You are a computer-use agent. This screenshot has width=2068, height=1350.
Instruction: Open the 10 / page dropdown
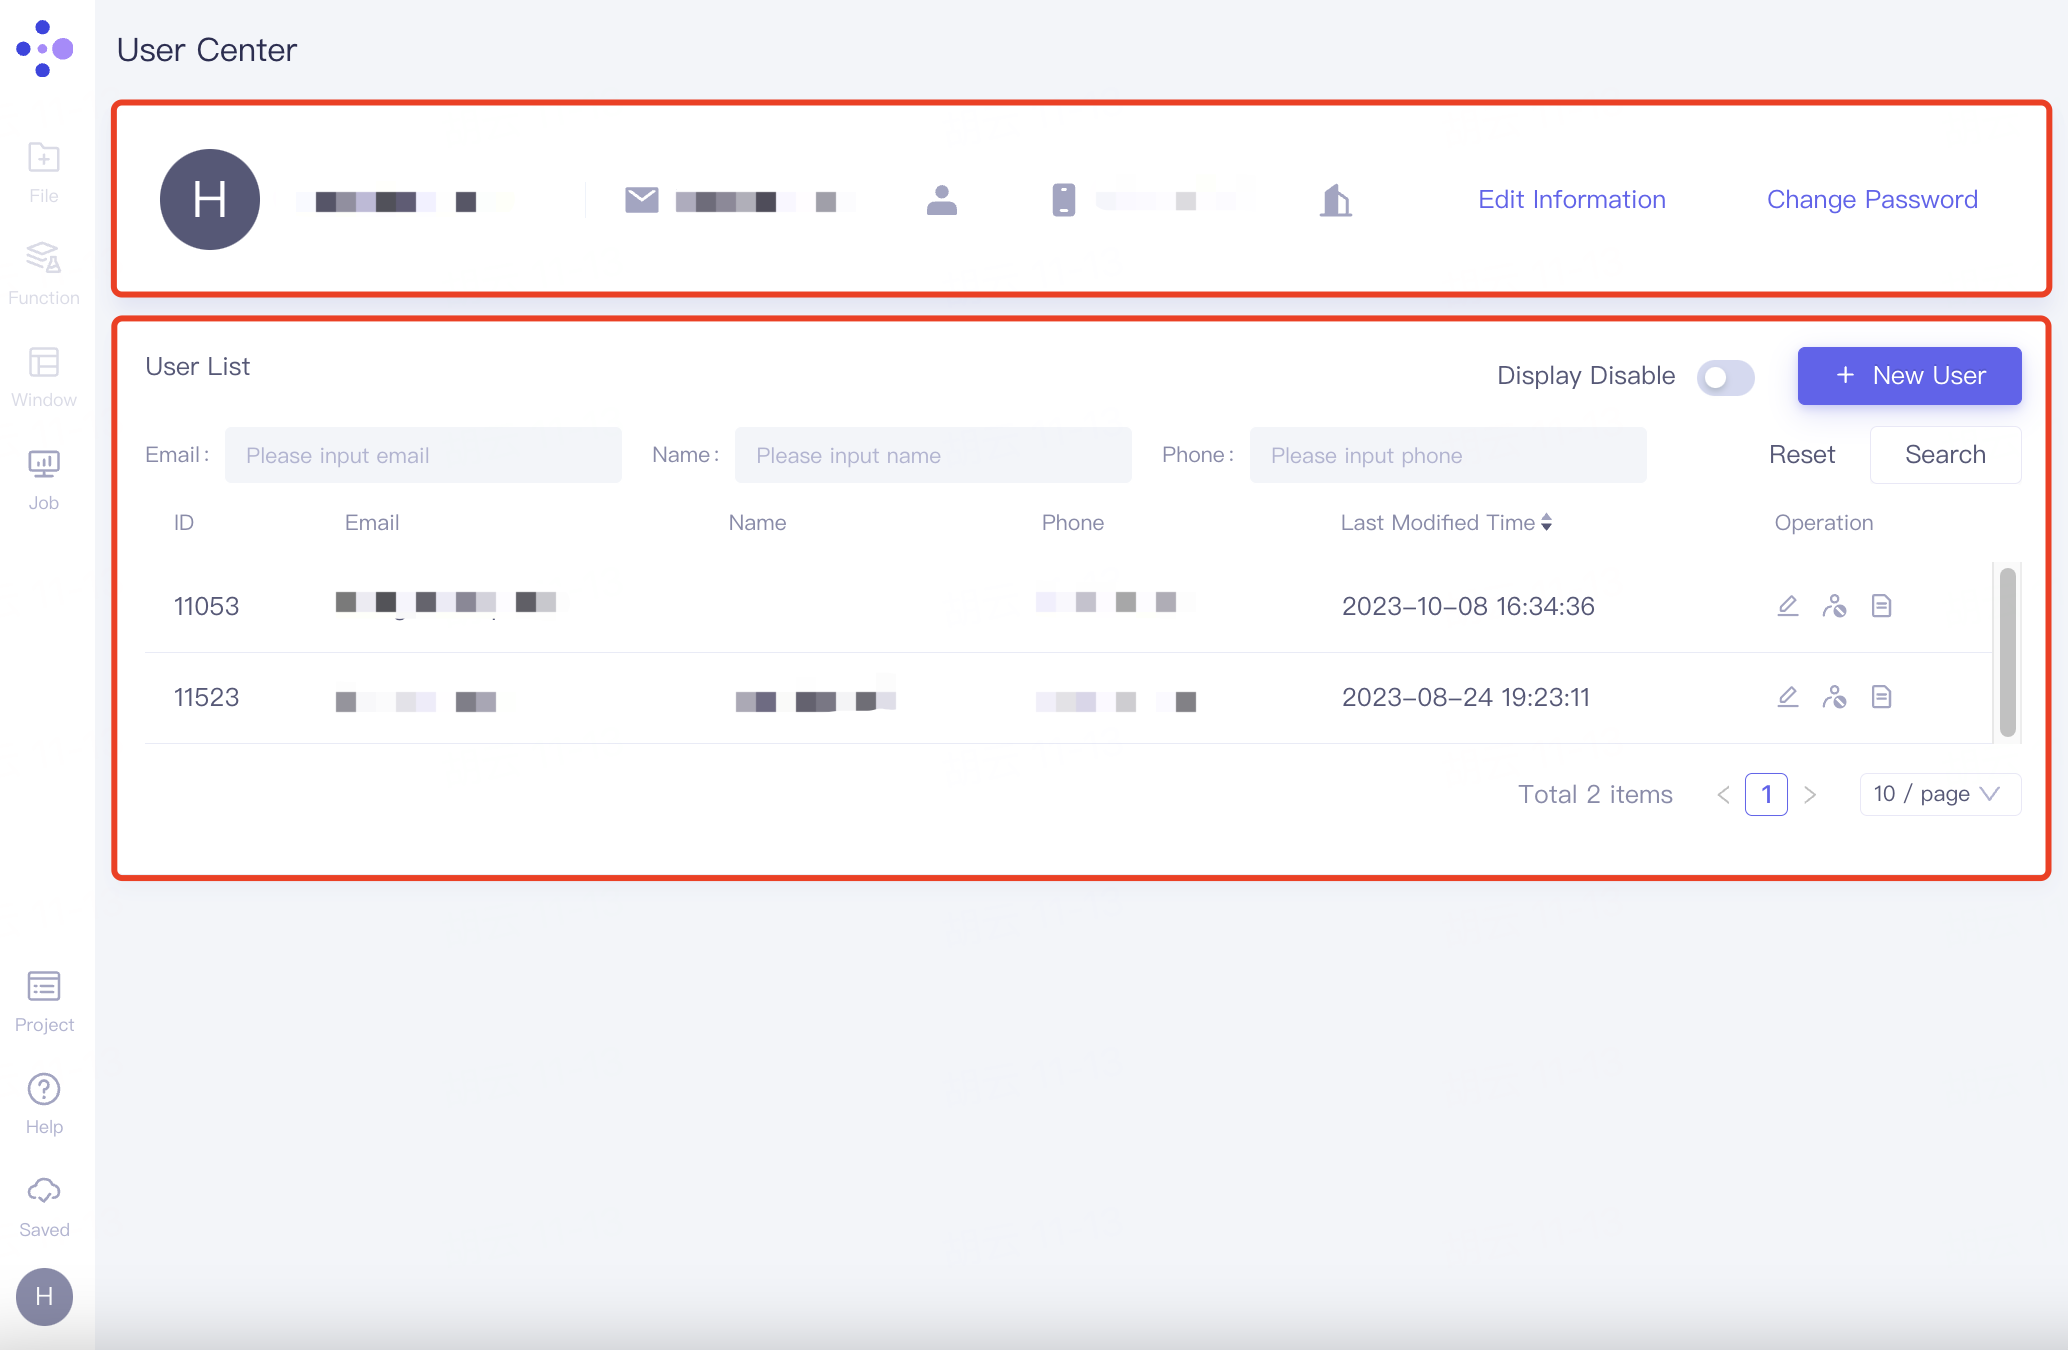1938,794
